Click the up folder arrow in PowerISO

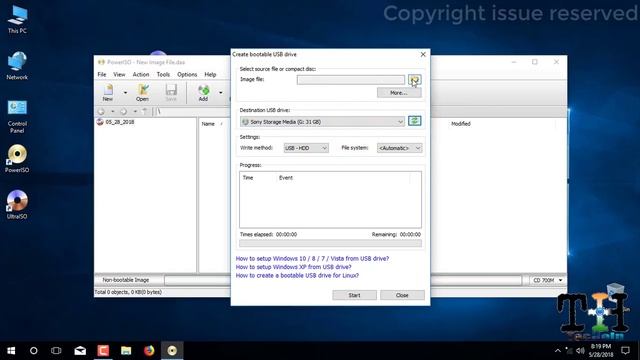click(x=144, y=111)
